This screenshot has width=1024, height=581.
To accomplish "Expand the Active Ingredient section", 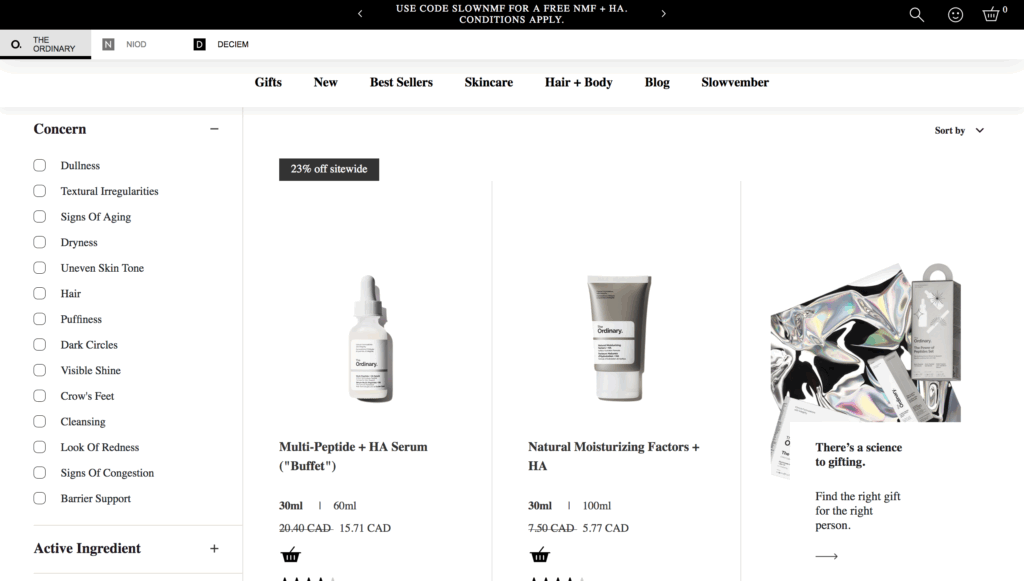I will [214, 549].
